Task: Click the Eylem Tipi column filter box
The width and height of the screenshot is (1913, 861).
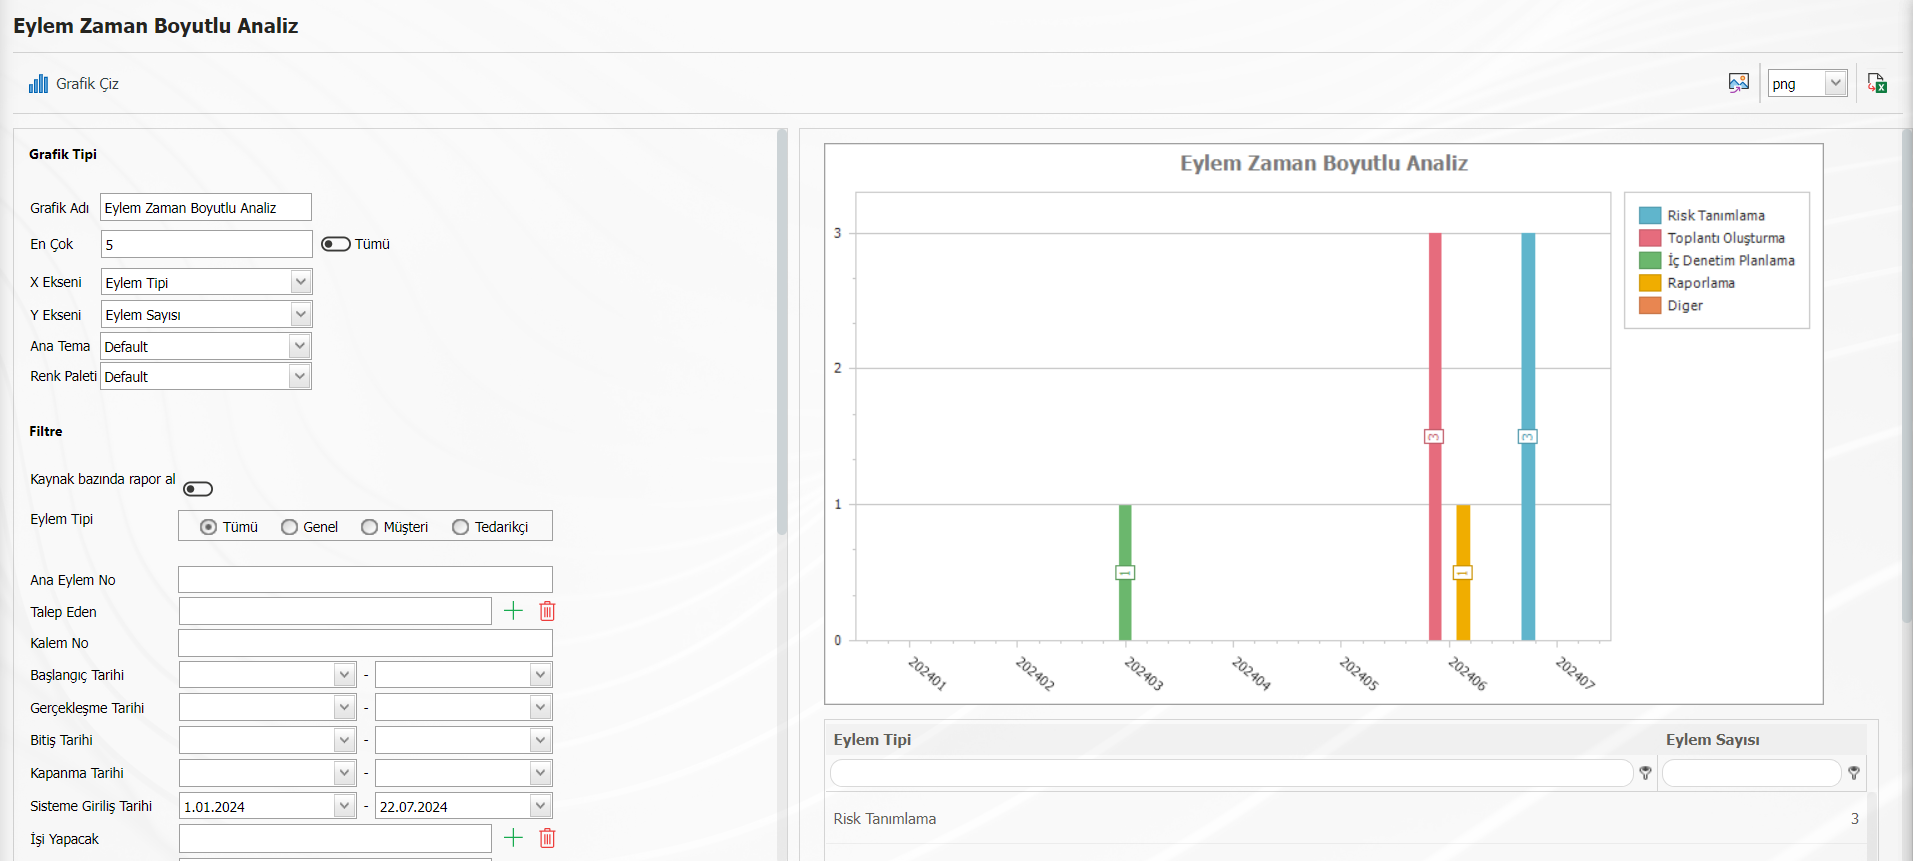Action: (x=1231, y=773)
